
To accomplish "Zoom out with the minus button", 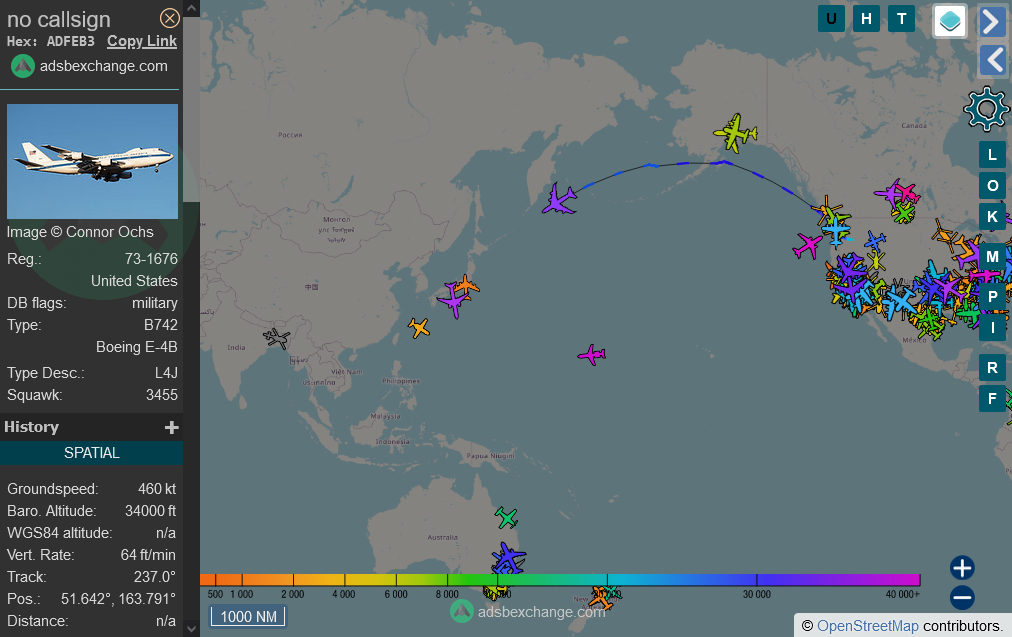I will [x=962, y=598].
